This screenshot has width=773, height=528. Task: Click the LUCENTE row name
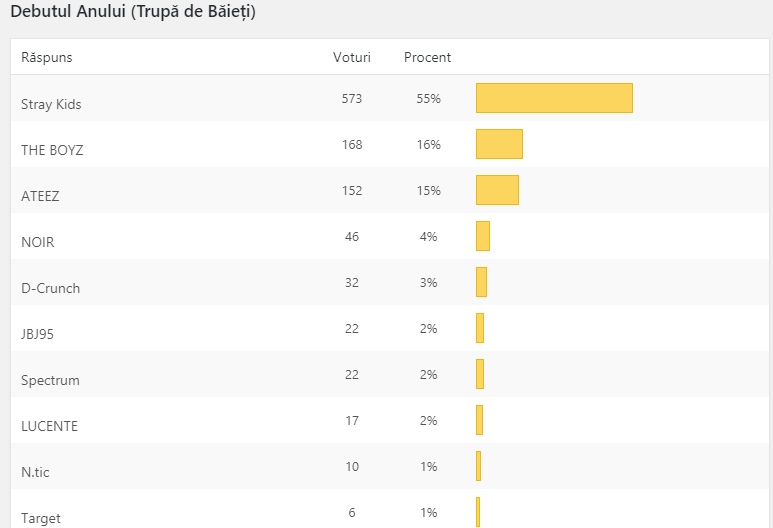pos(49,426)
